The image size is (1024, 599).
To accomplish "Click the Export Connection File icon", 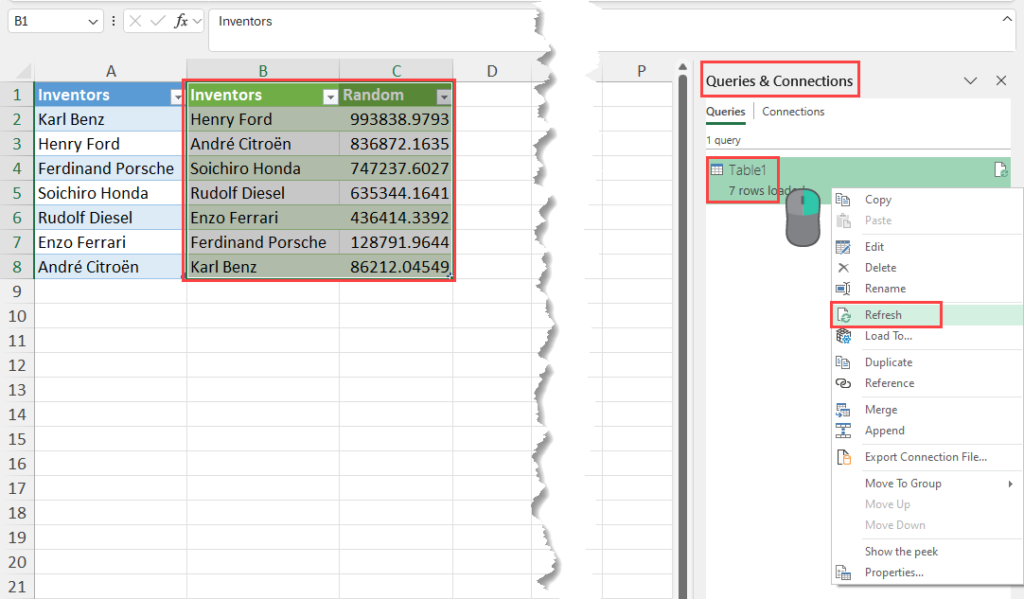I will [x=843, y=457].
